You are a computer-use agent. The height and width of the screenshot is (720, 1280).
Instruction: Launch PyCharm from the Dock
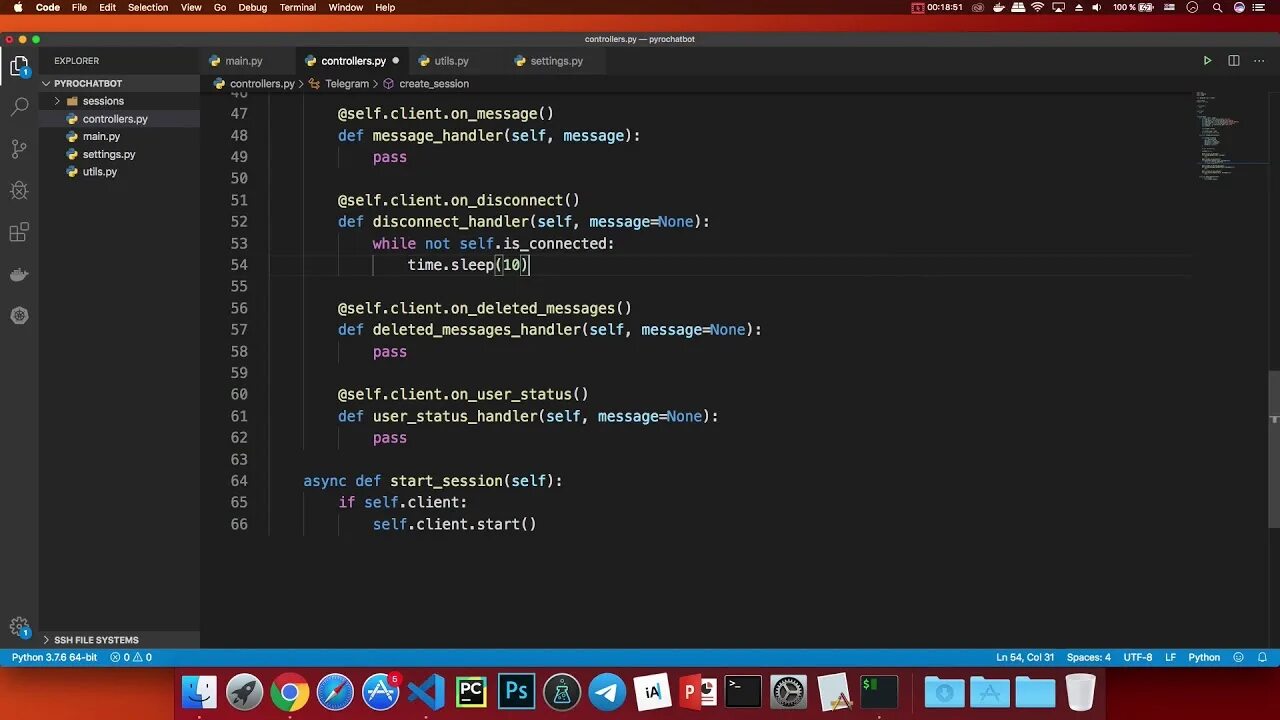click(471, 692)
